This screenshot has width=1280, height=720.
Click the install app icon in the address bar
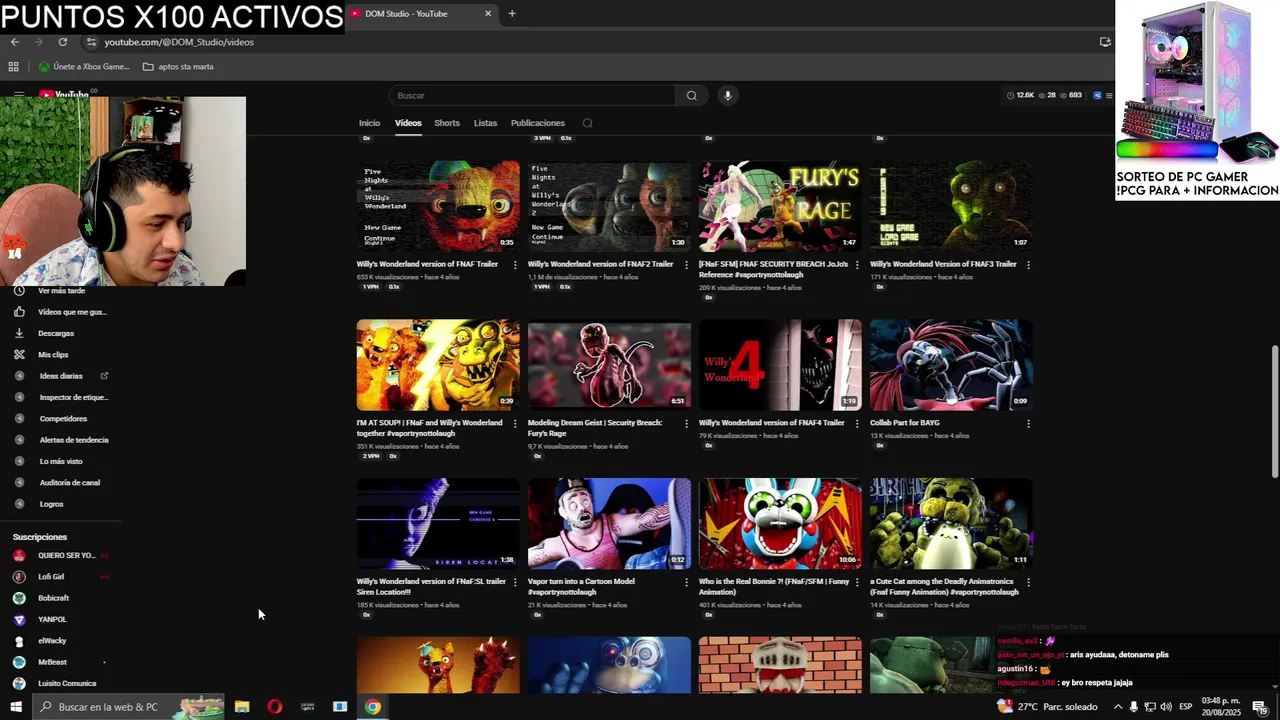click(x=1105, y=42)
